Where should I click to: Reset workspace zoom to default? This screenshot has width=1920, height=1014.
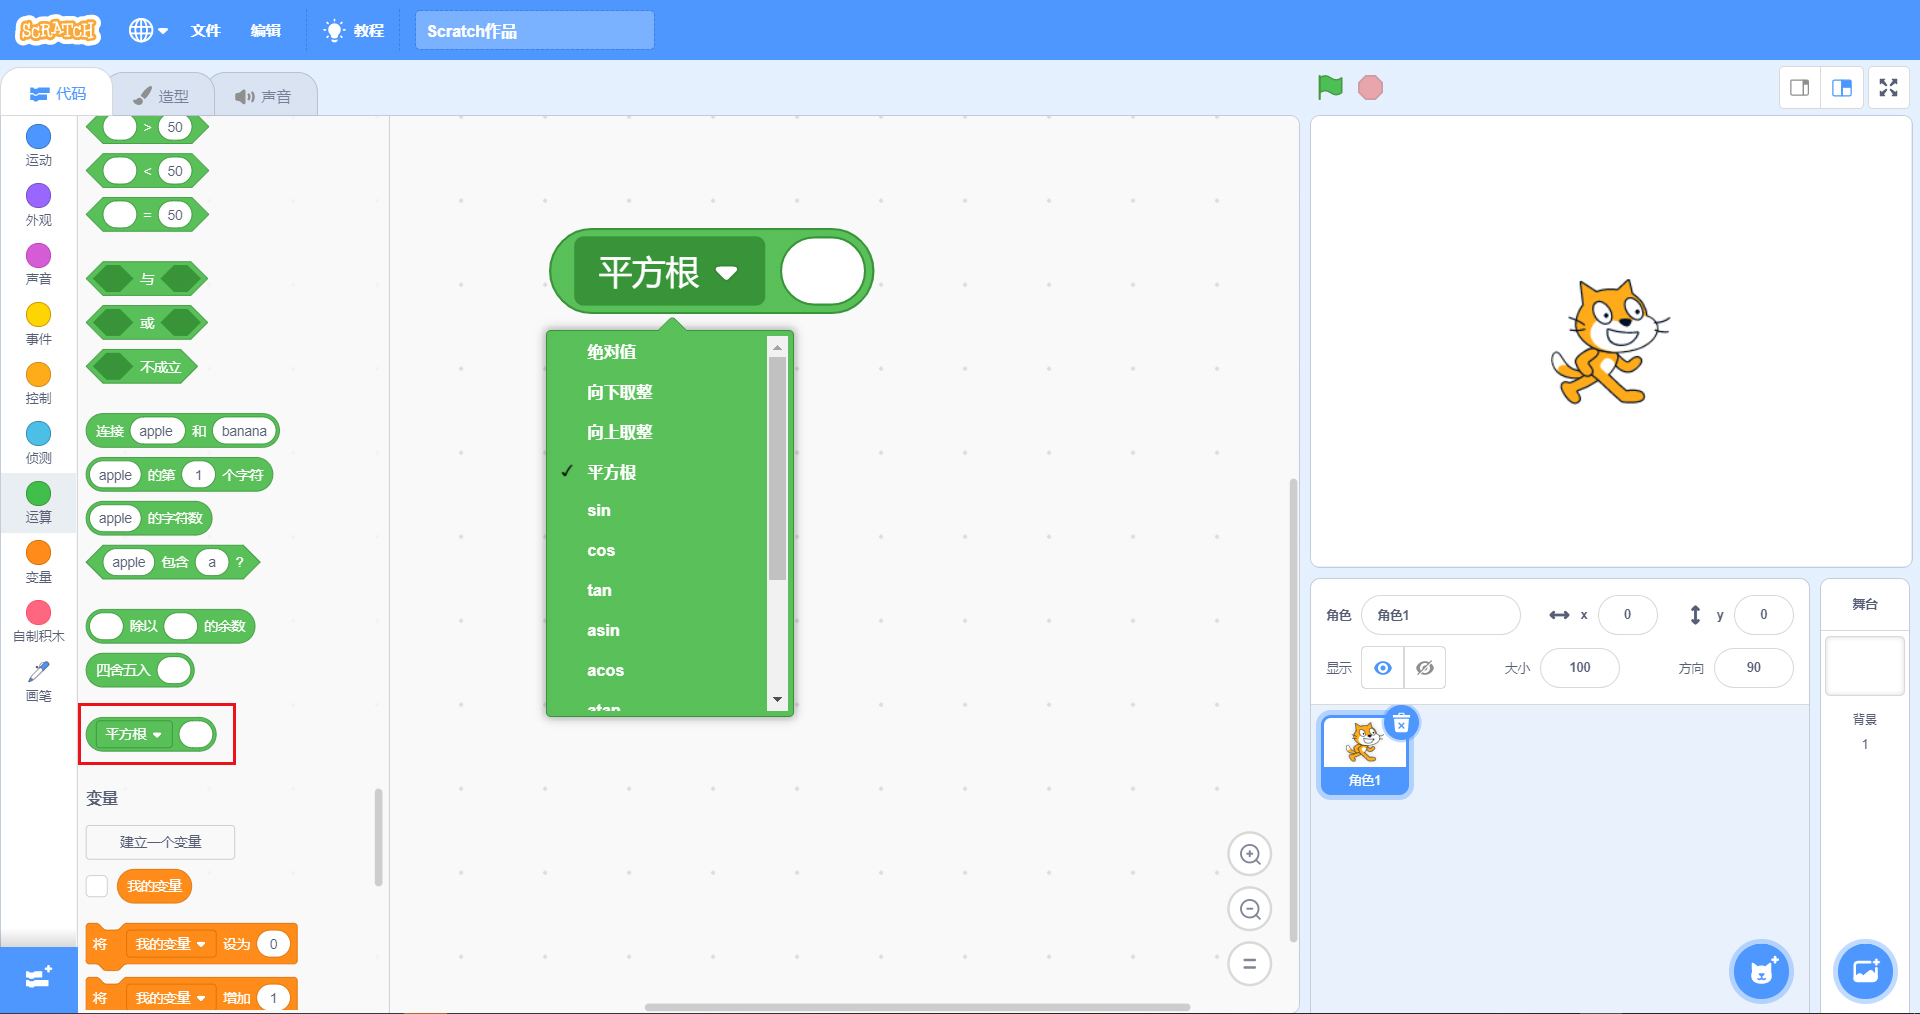pos(1250,964)
